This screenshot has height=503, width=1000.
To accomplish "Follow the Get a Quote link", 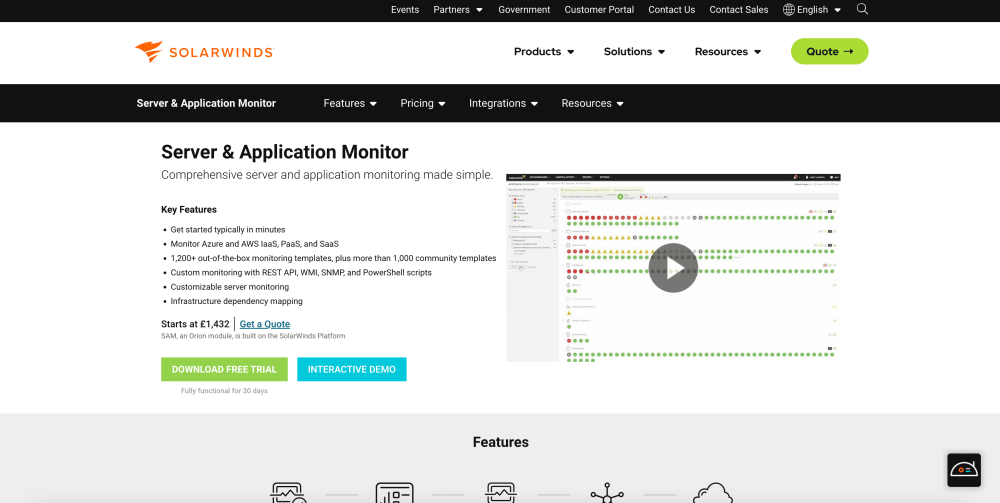I will 265,324.
